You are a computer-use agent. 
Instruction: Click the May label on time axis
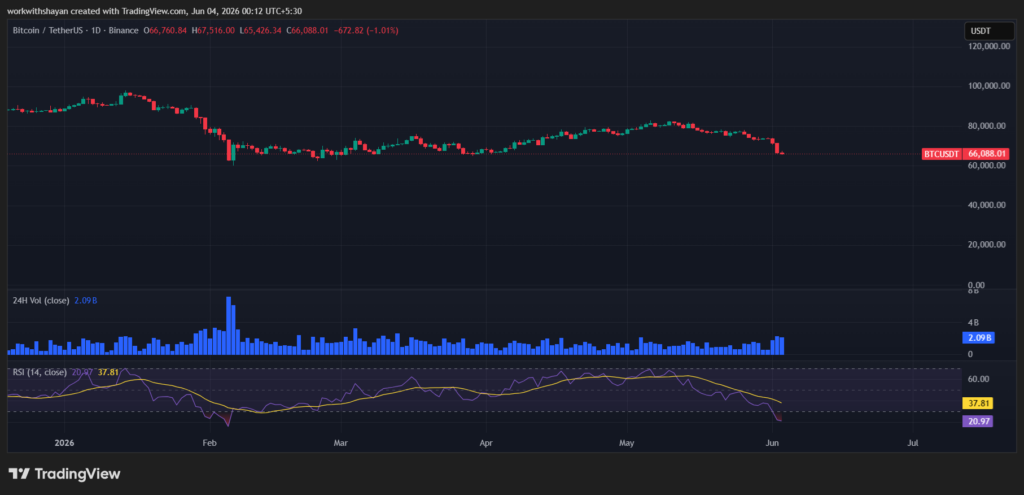pos(626,443)
